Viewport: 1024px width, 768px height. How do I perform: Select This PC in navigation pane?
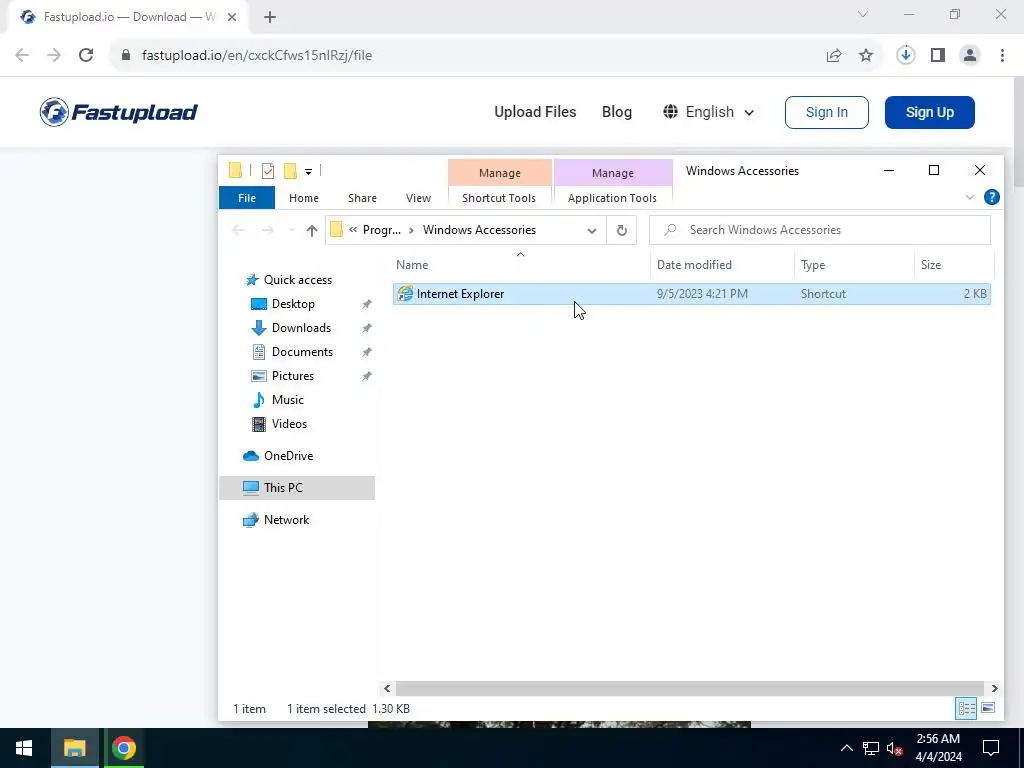click(x=296, y=488)
